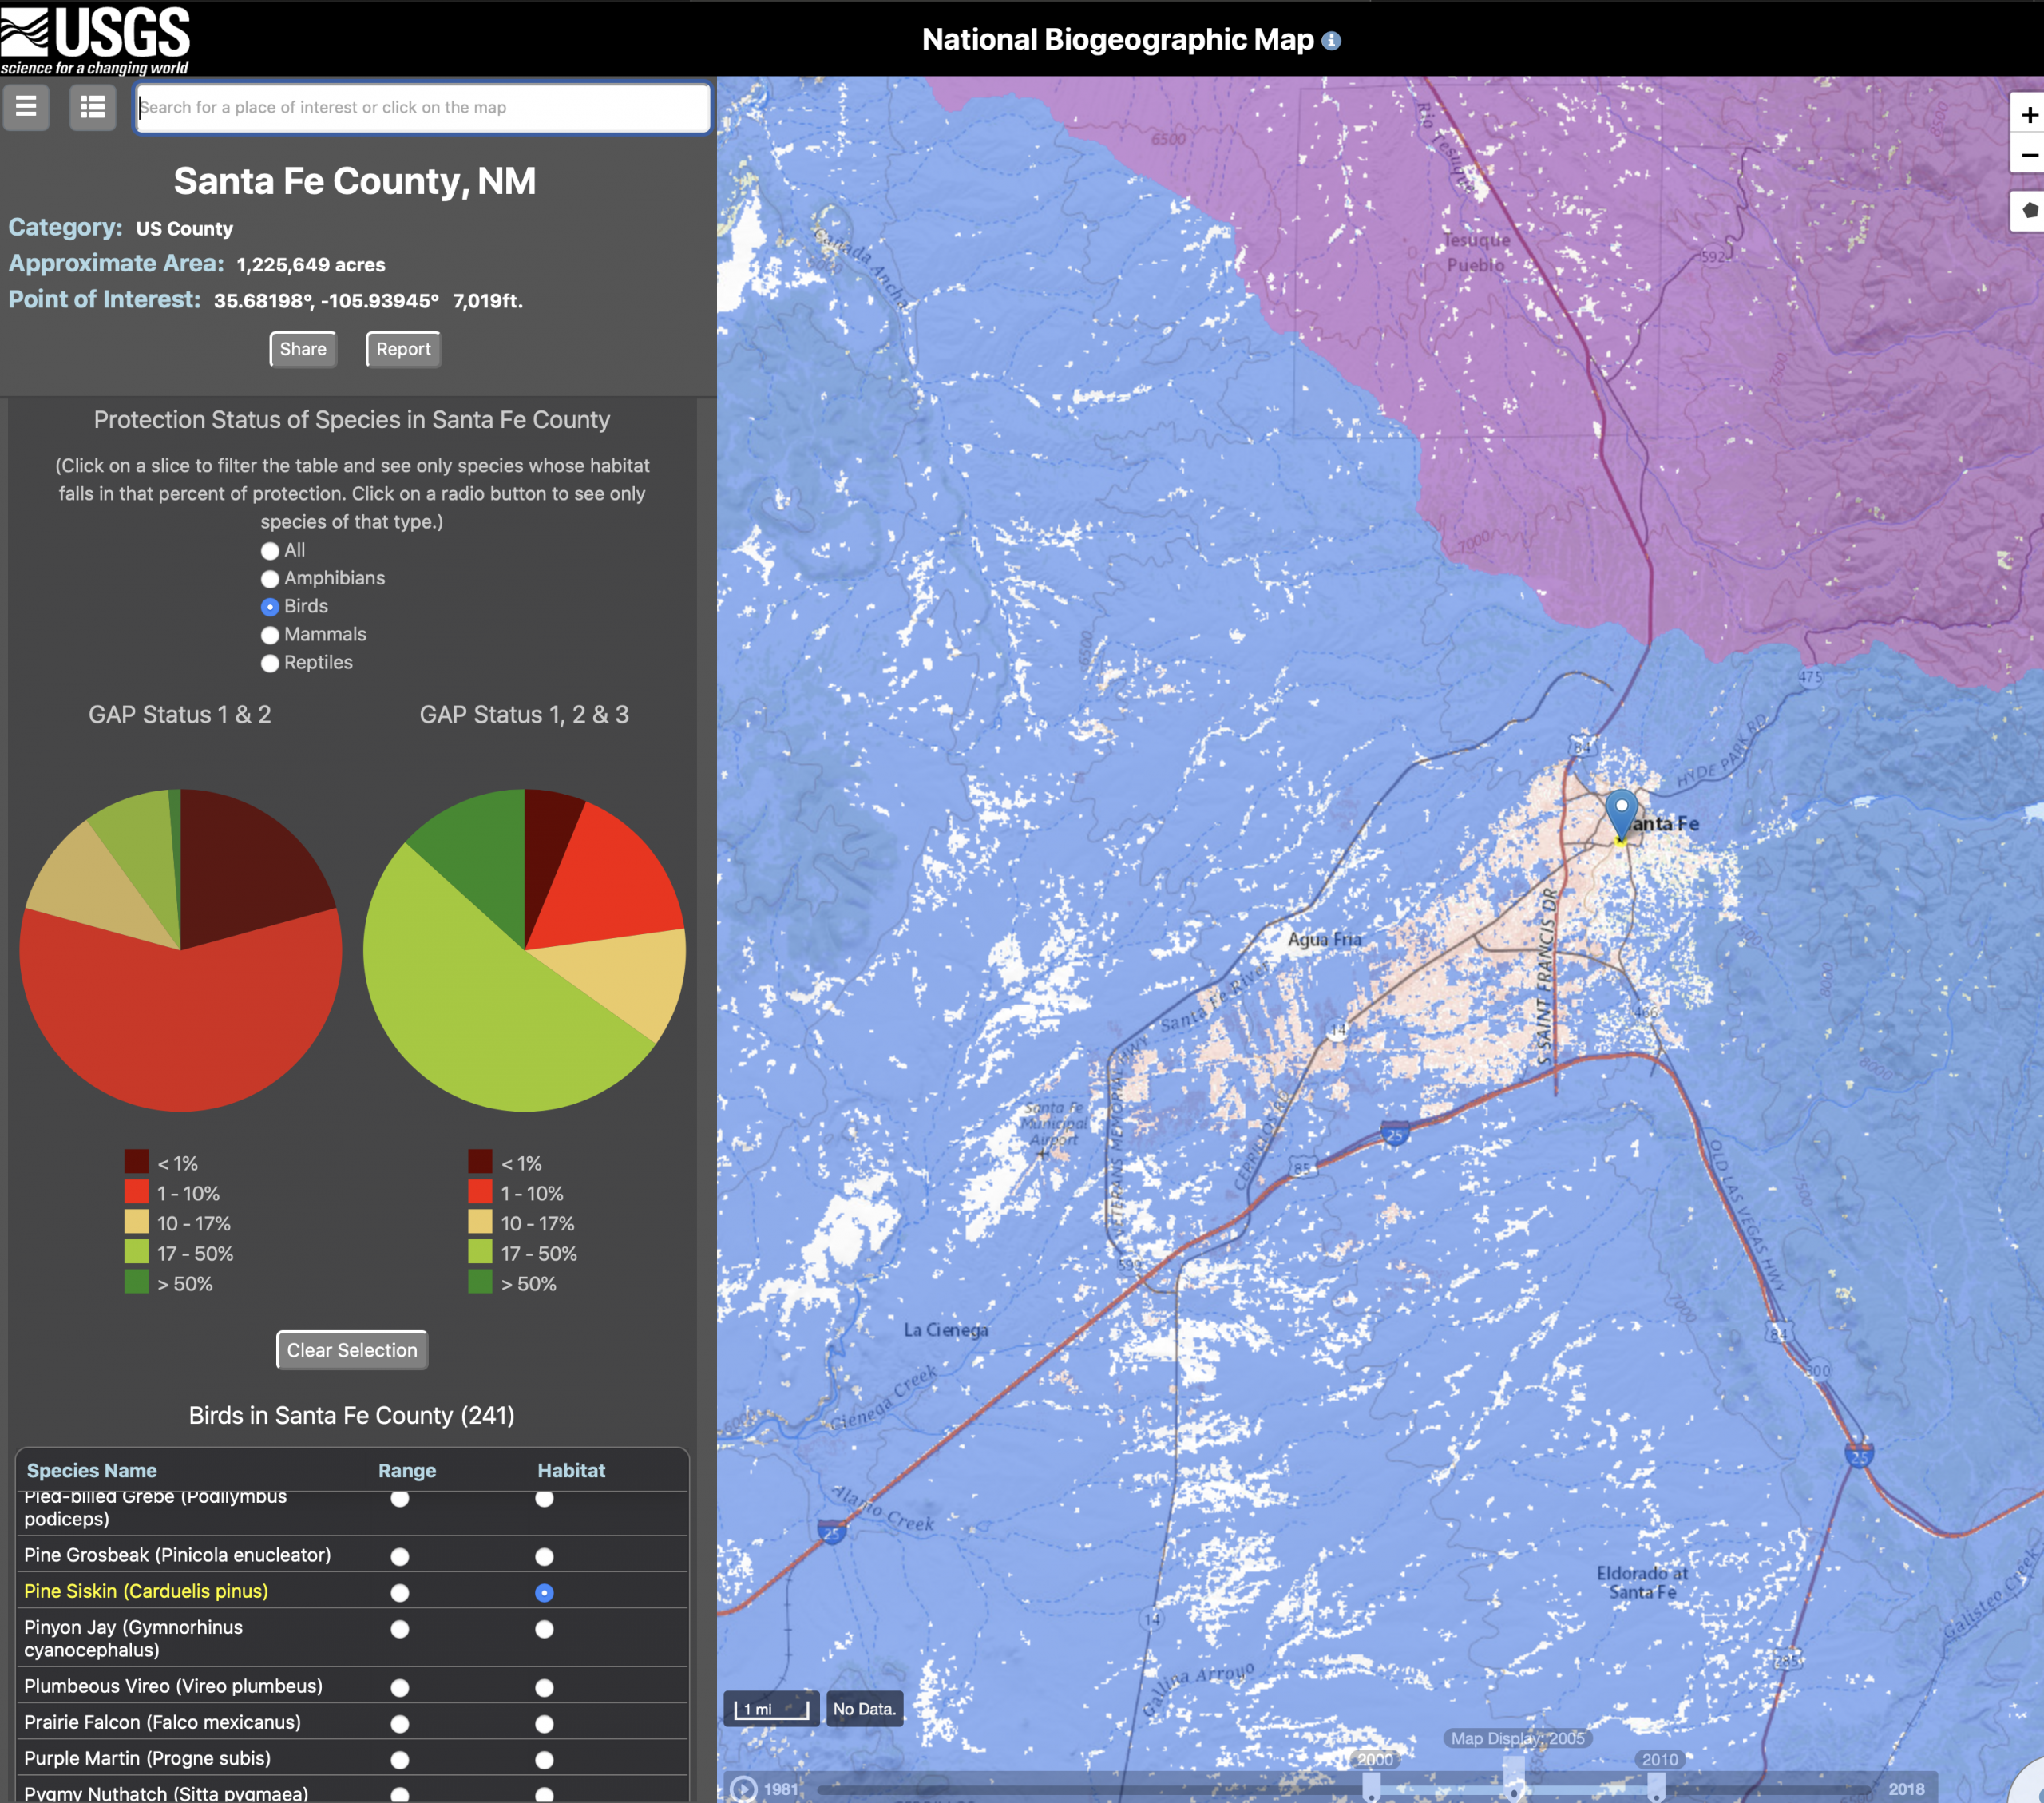Choose the All species radio option

click(x=270, y=551)
